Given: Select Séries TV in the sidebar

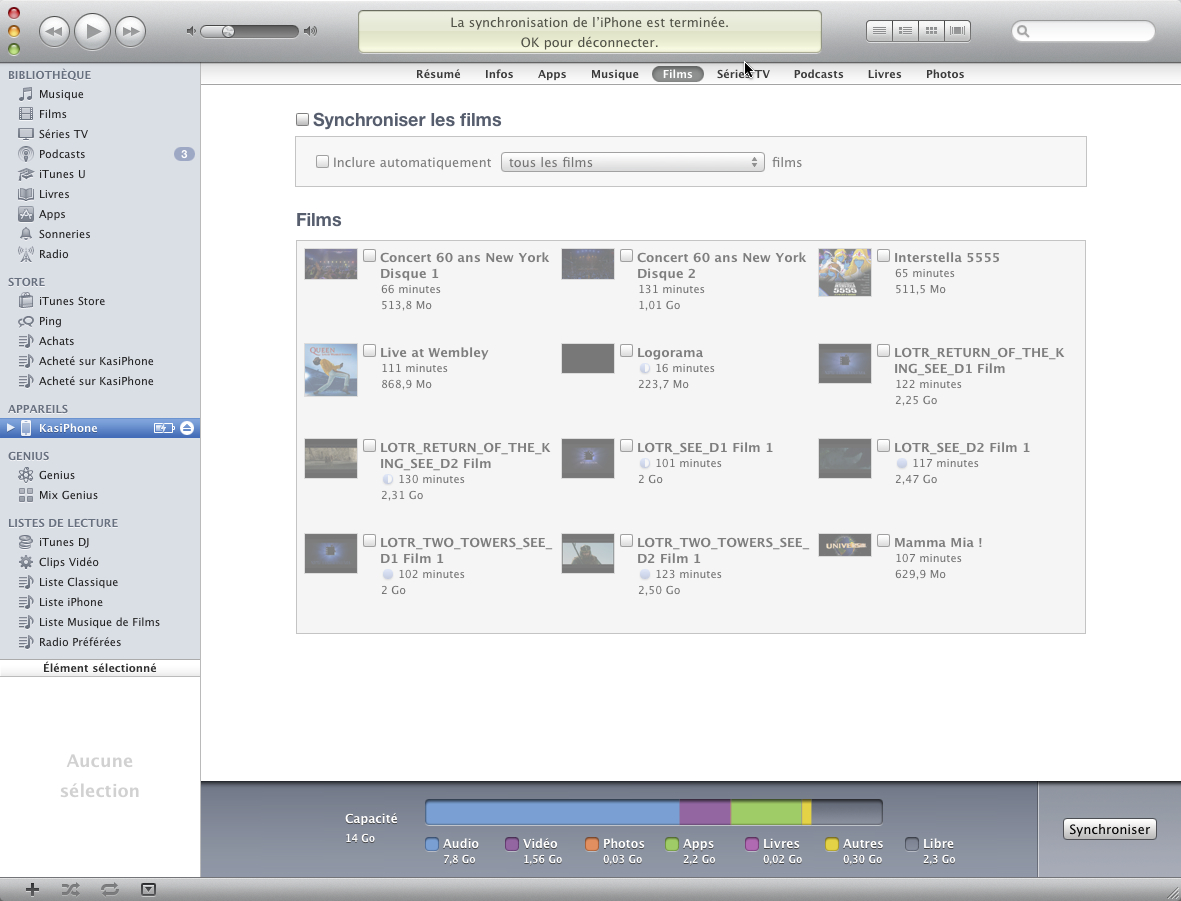Looking at the screenshot, I should click(x=63, y=134).
